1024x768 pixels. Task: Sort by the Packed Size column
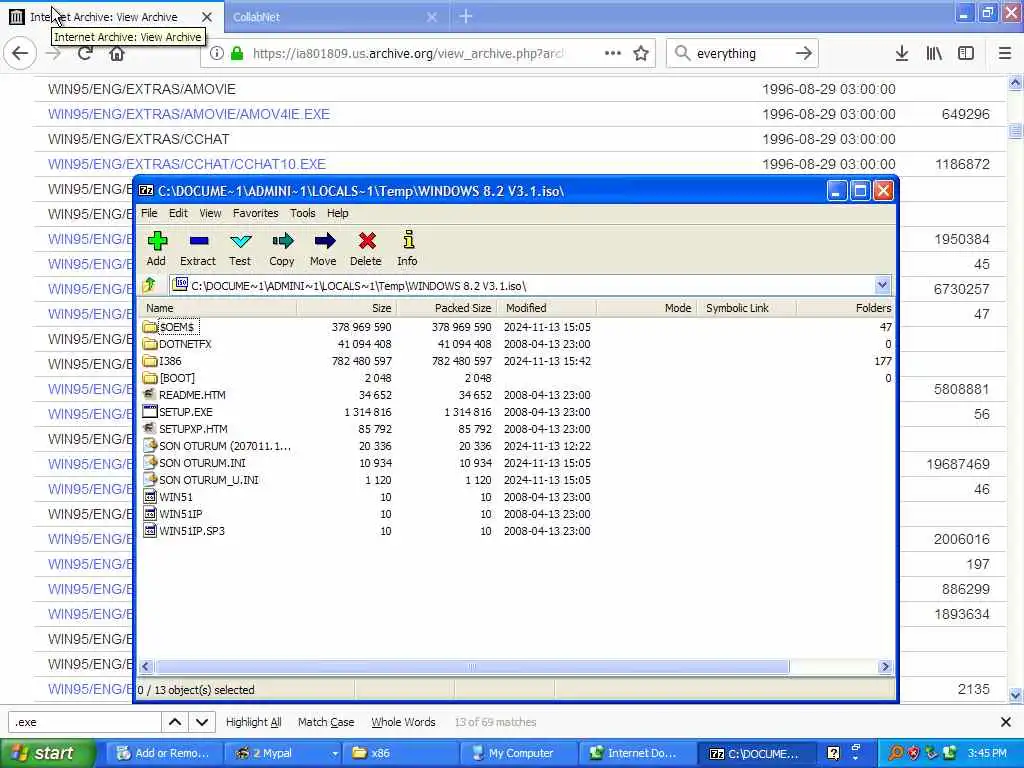pyautogui.click(x=447, y=308)
